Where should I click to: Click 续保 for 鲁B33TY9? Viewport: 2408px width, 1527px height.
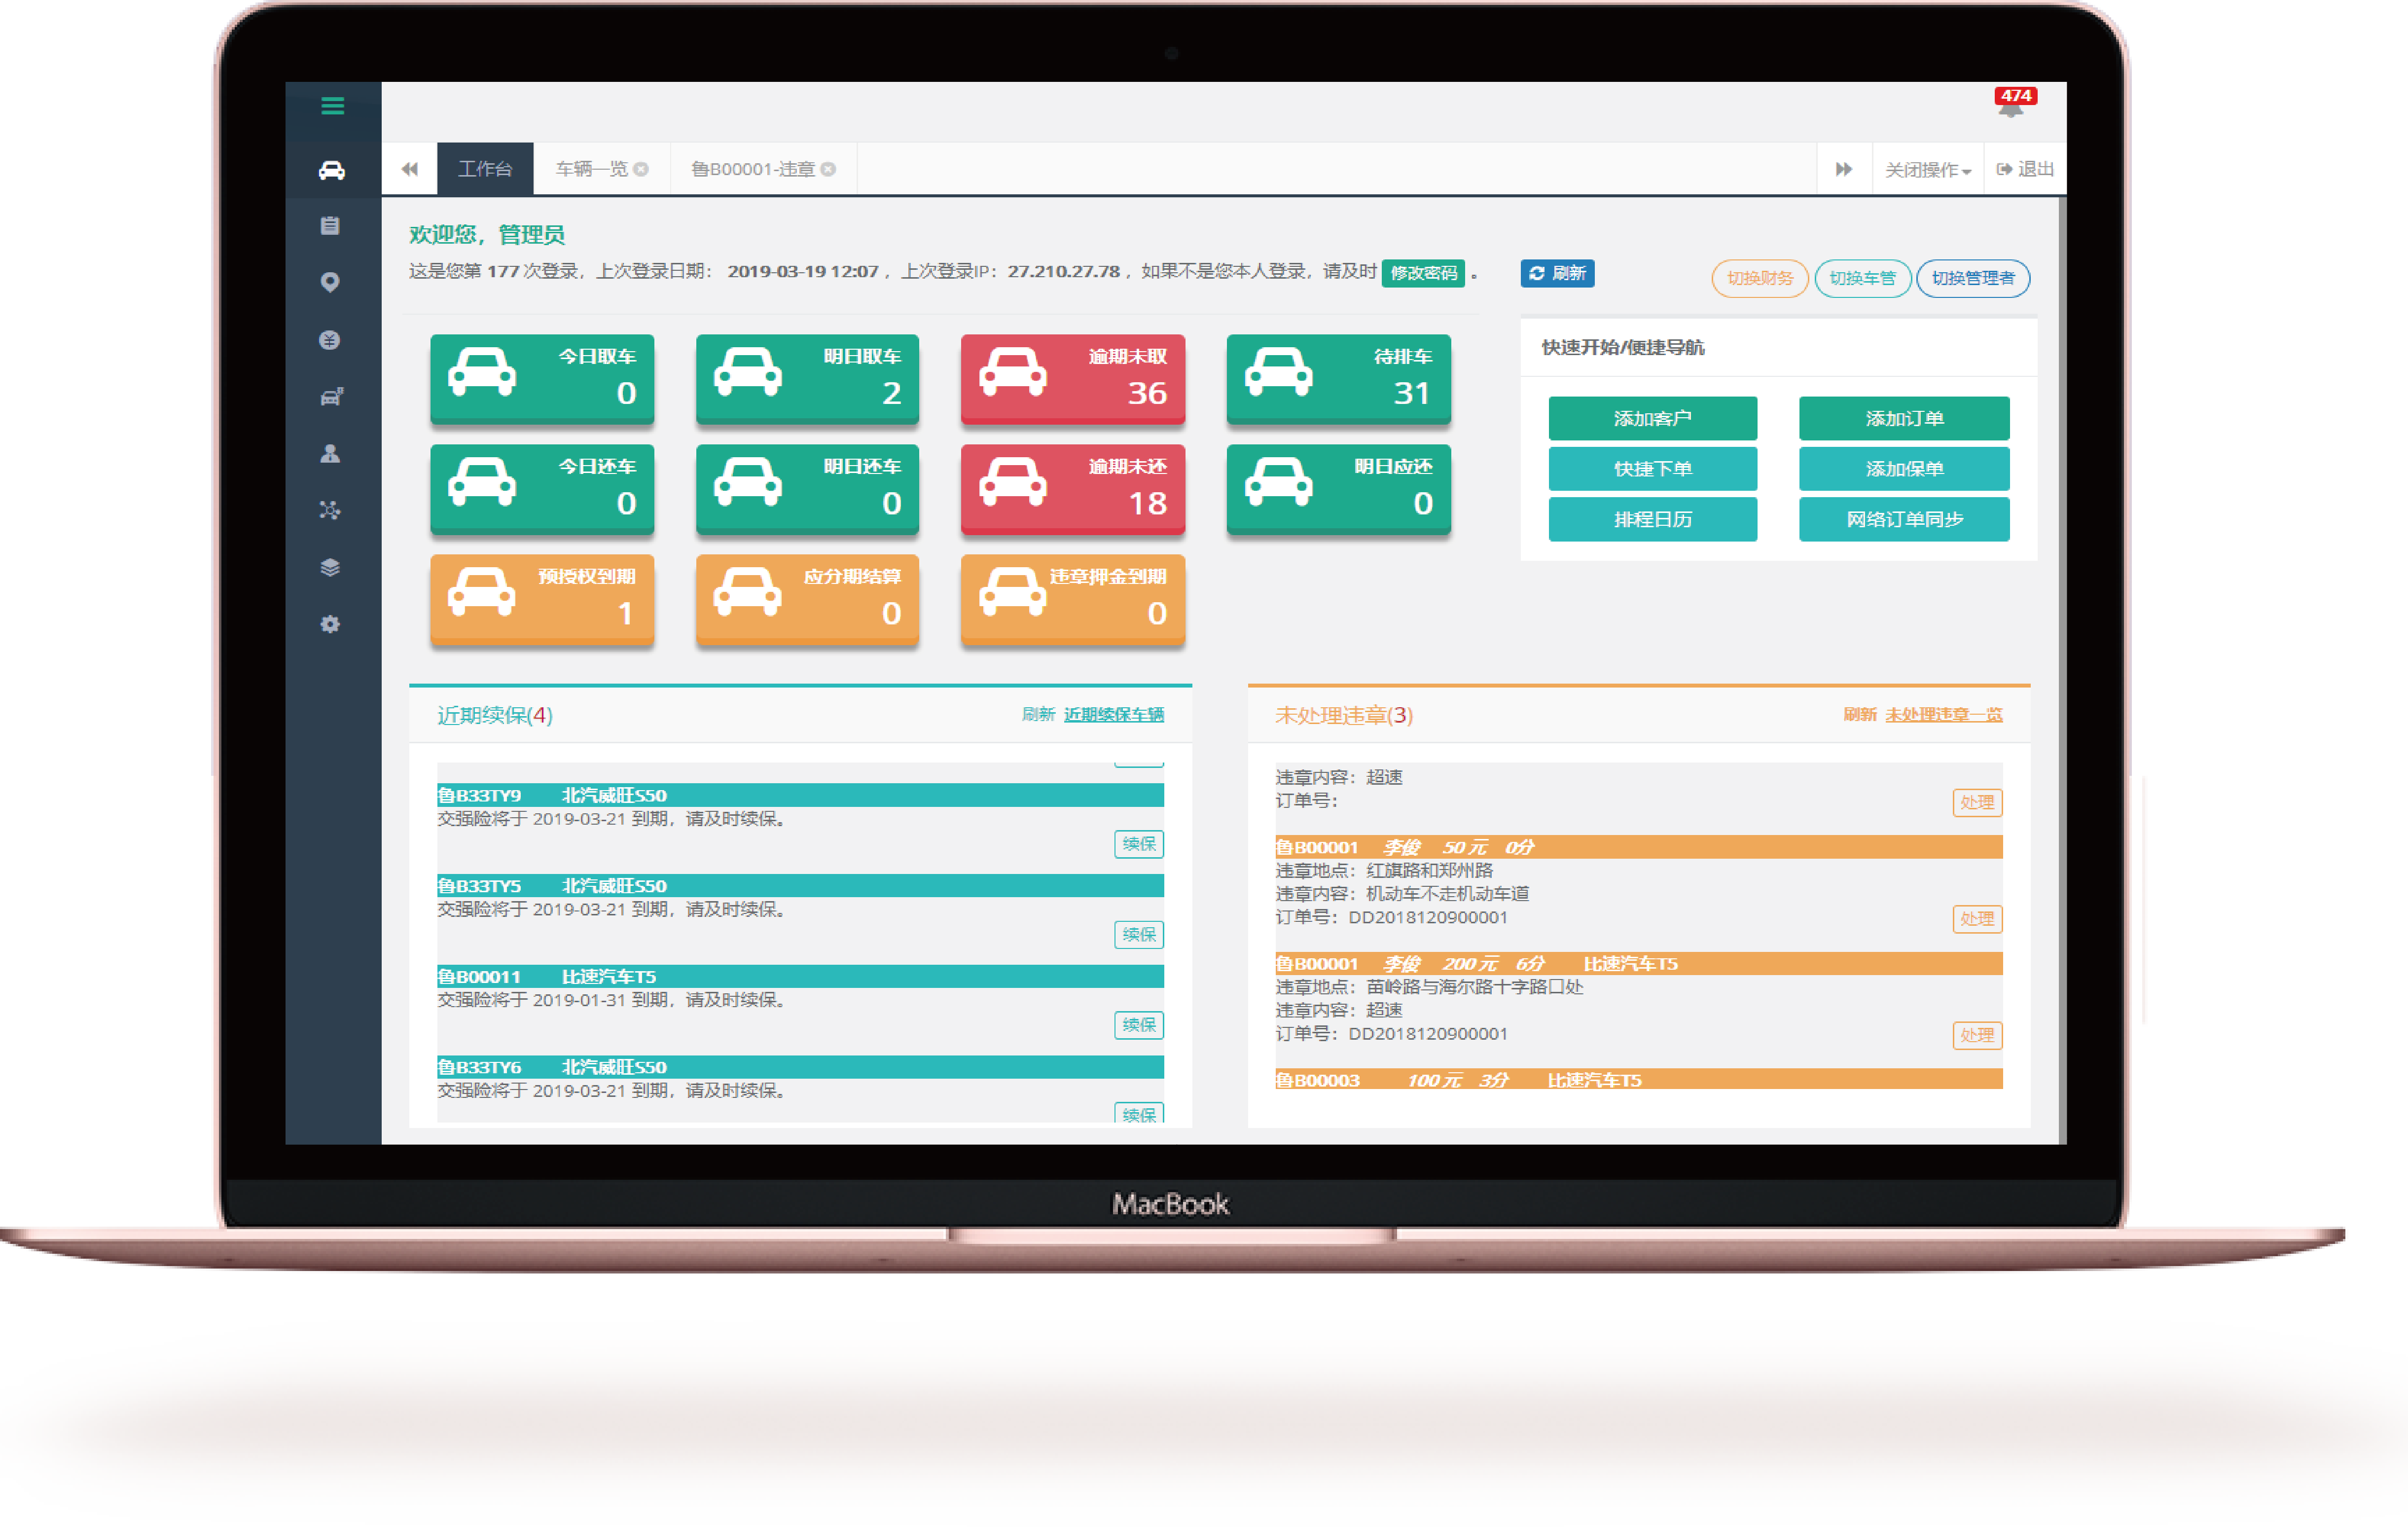(1139, 844)
